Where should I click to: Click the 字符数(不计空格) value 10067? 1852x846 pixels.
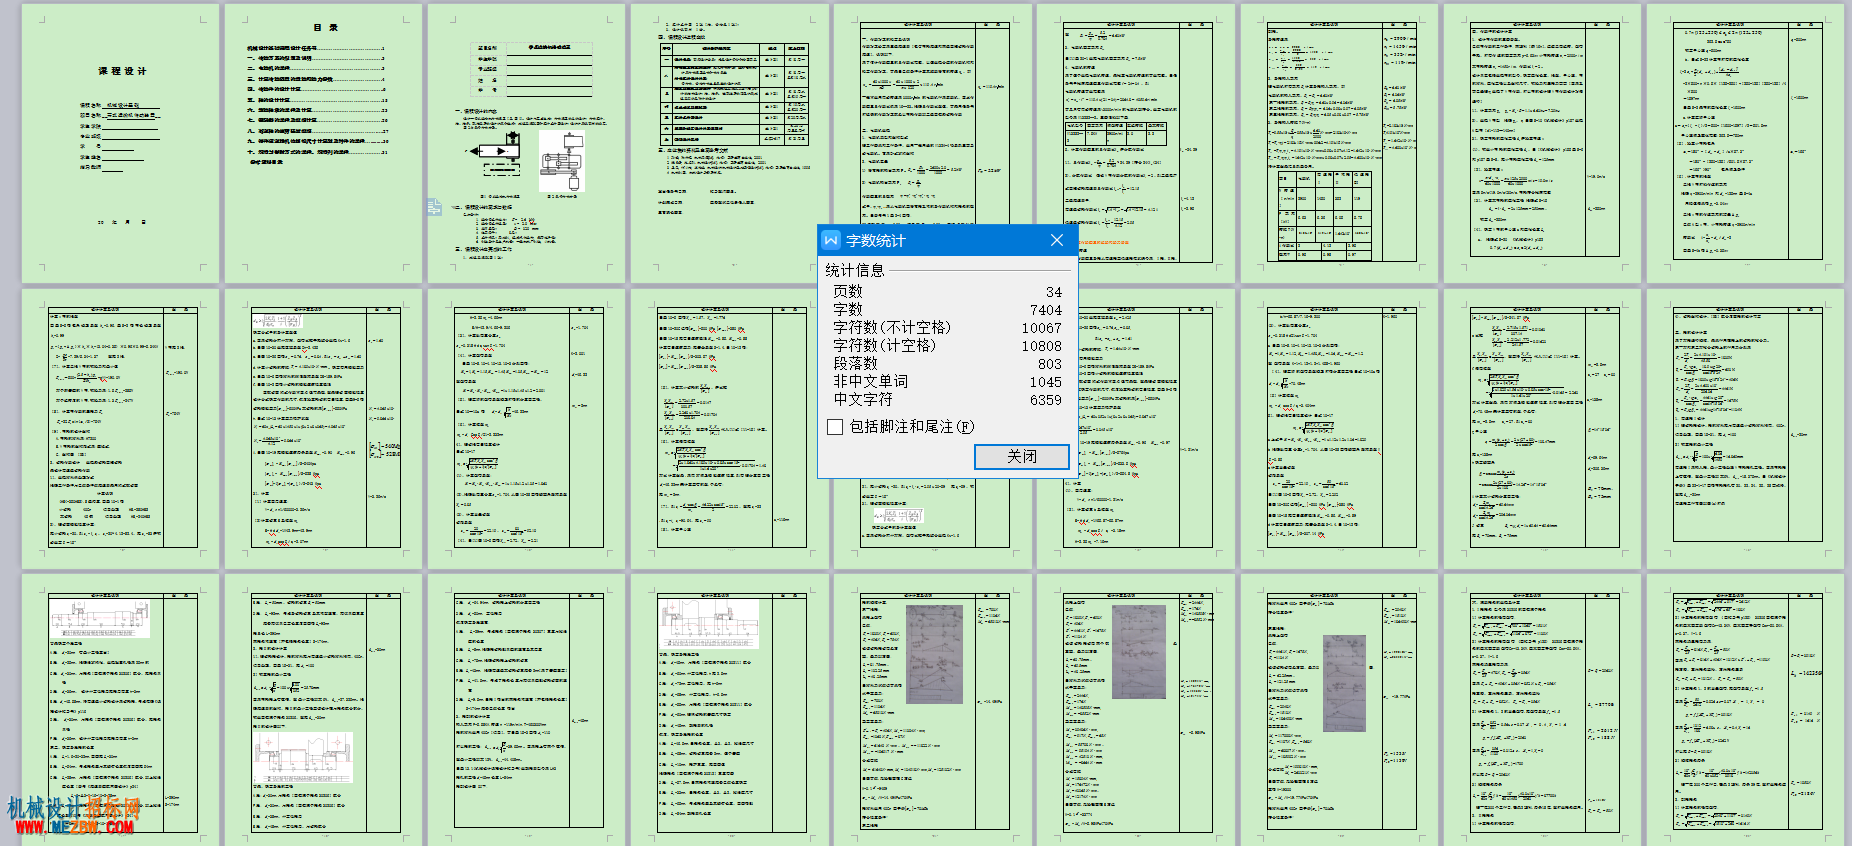tap(1042, 328)
